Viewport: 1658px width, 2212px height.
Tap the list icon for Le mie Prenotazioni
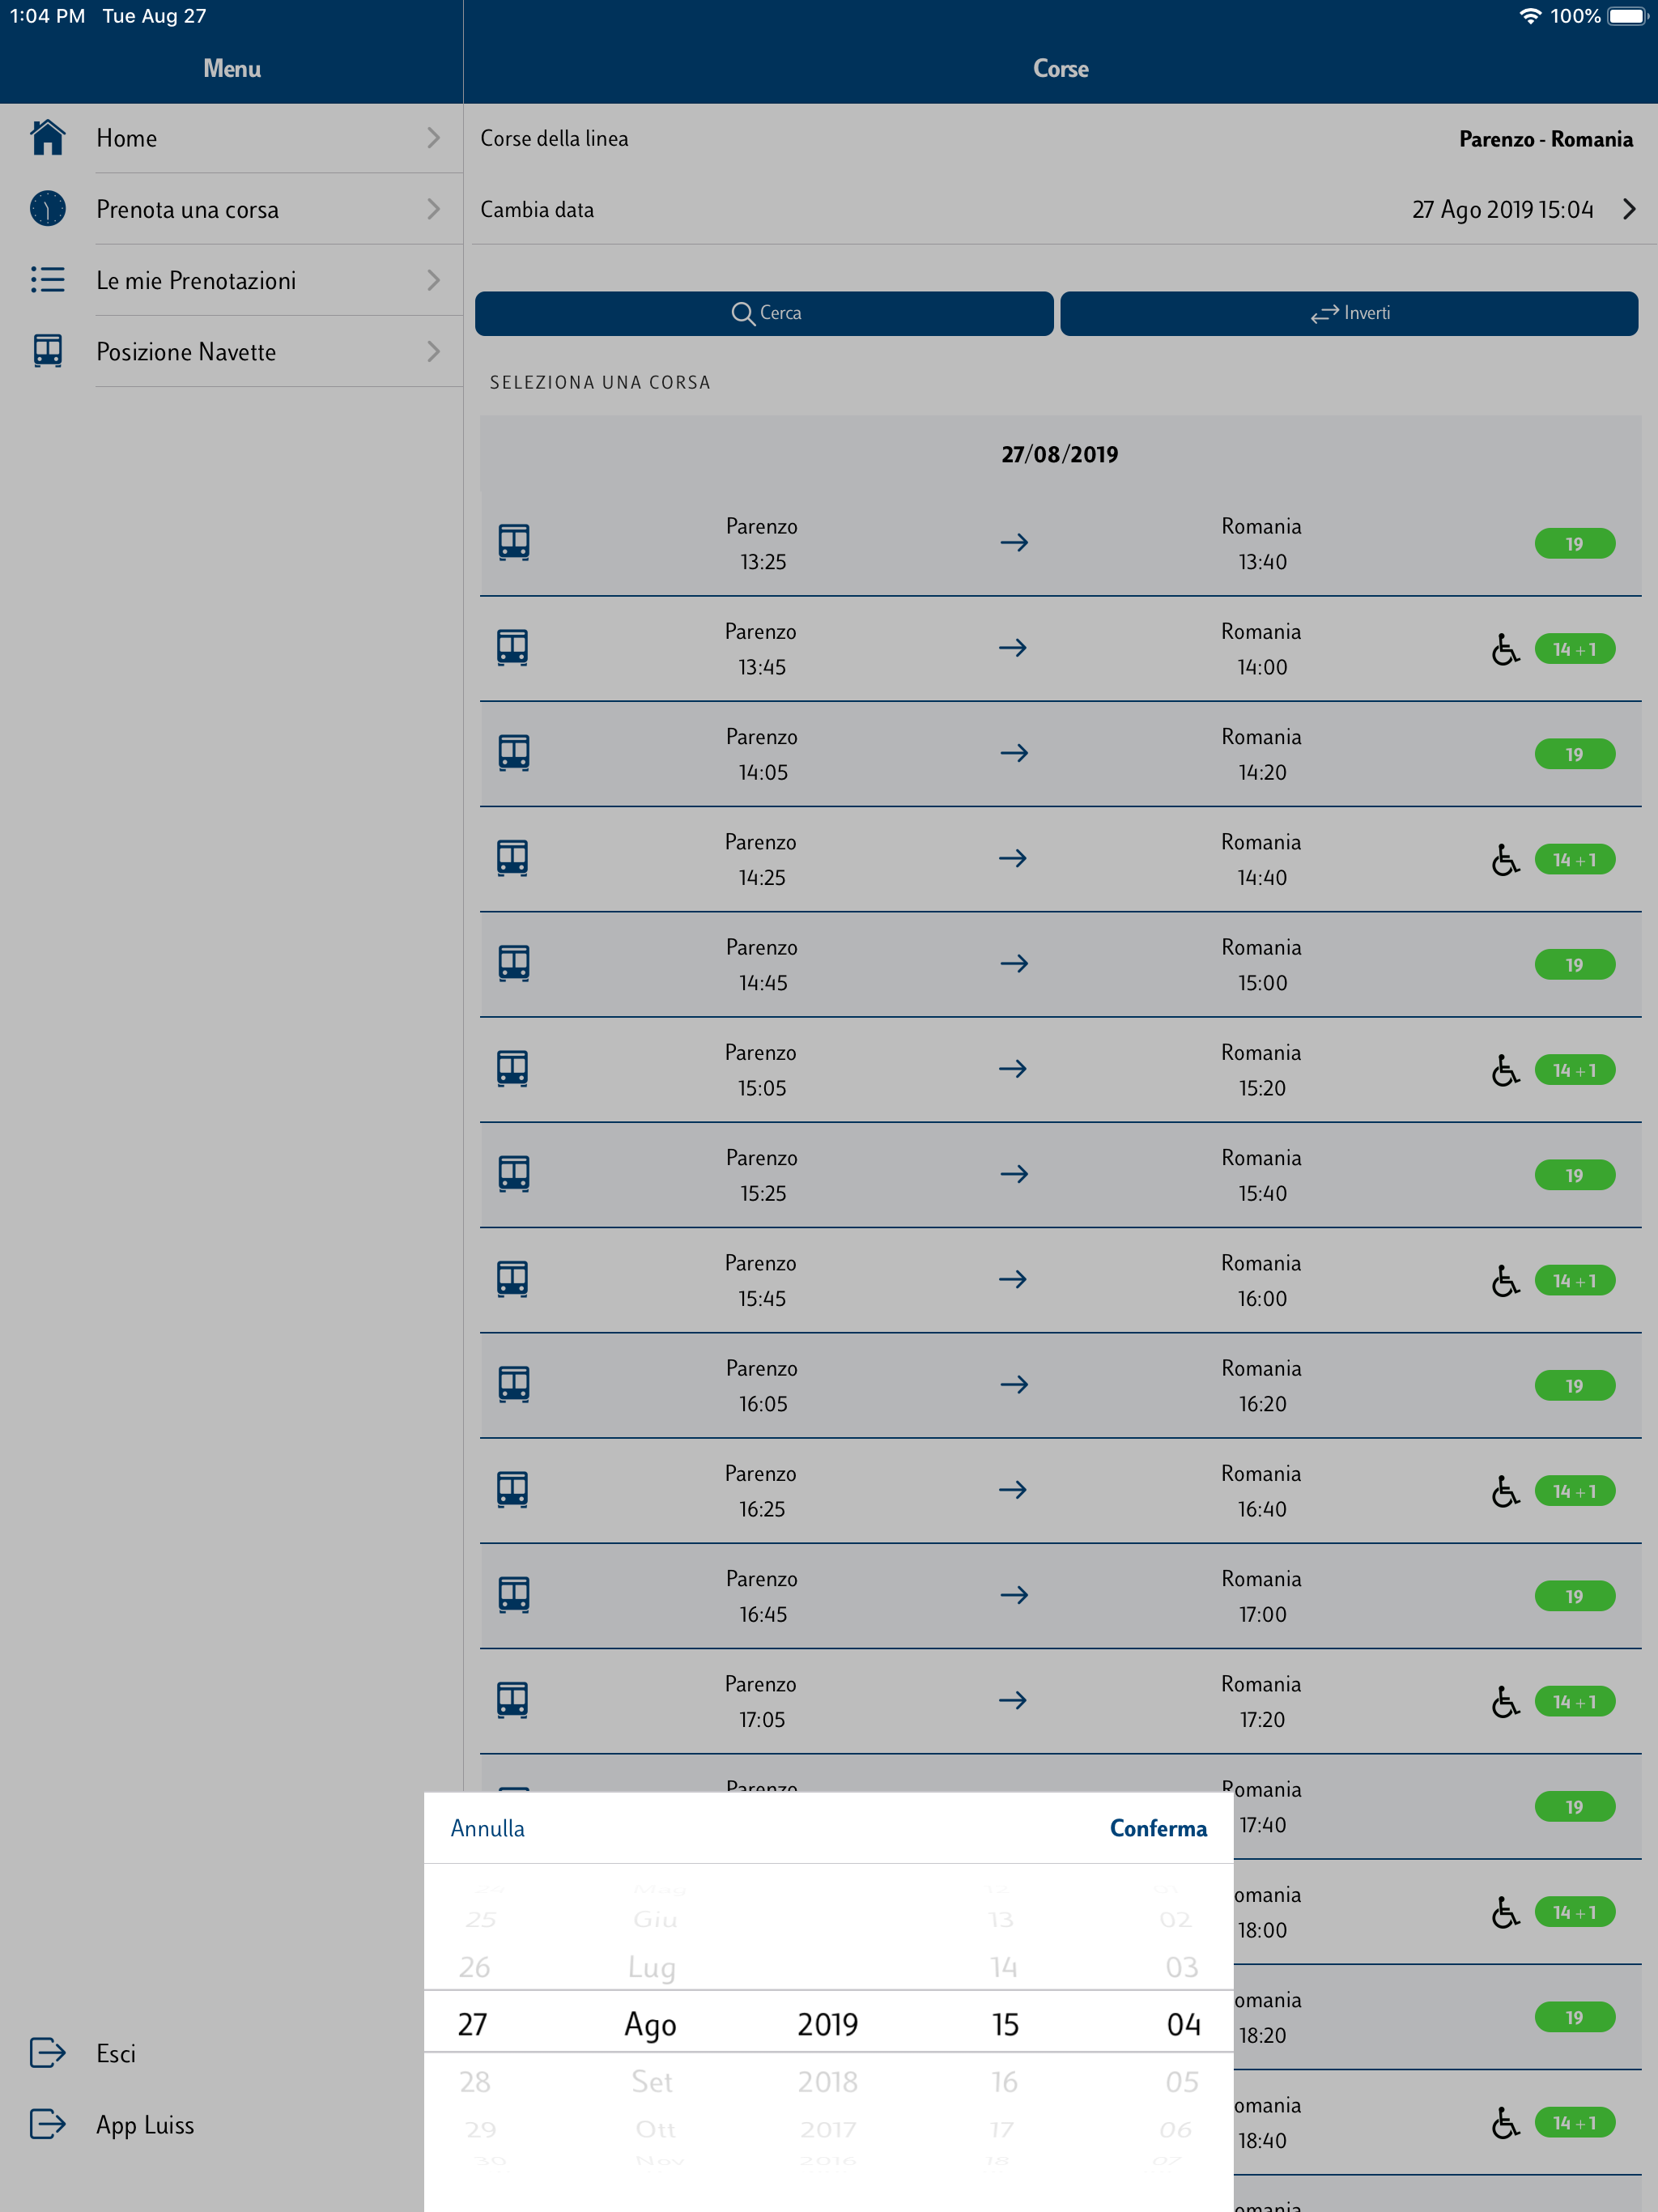click(47, 280)
